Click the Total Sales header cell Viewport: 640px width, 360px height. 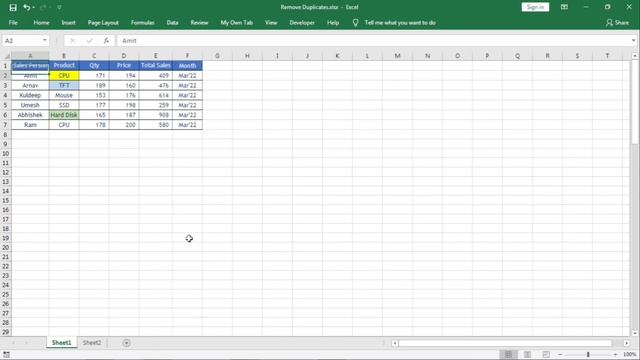[156, 65]
